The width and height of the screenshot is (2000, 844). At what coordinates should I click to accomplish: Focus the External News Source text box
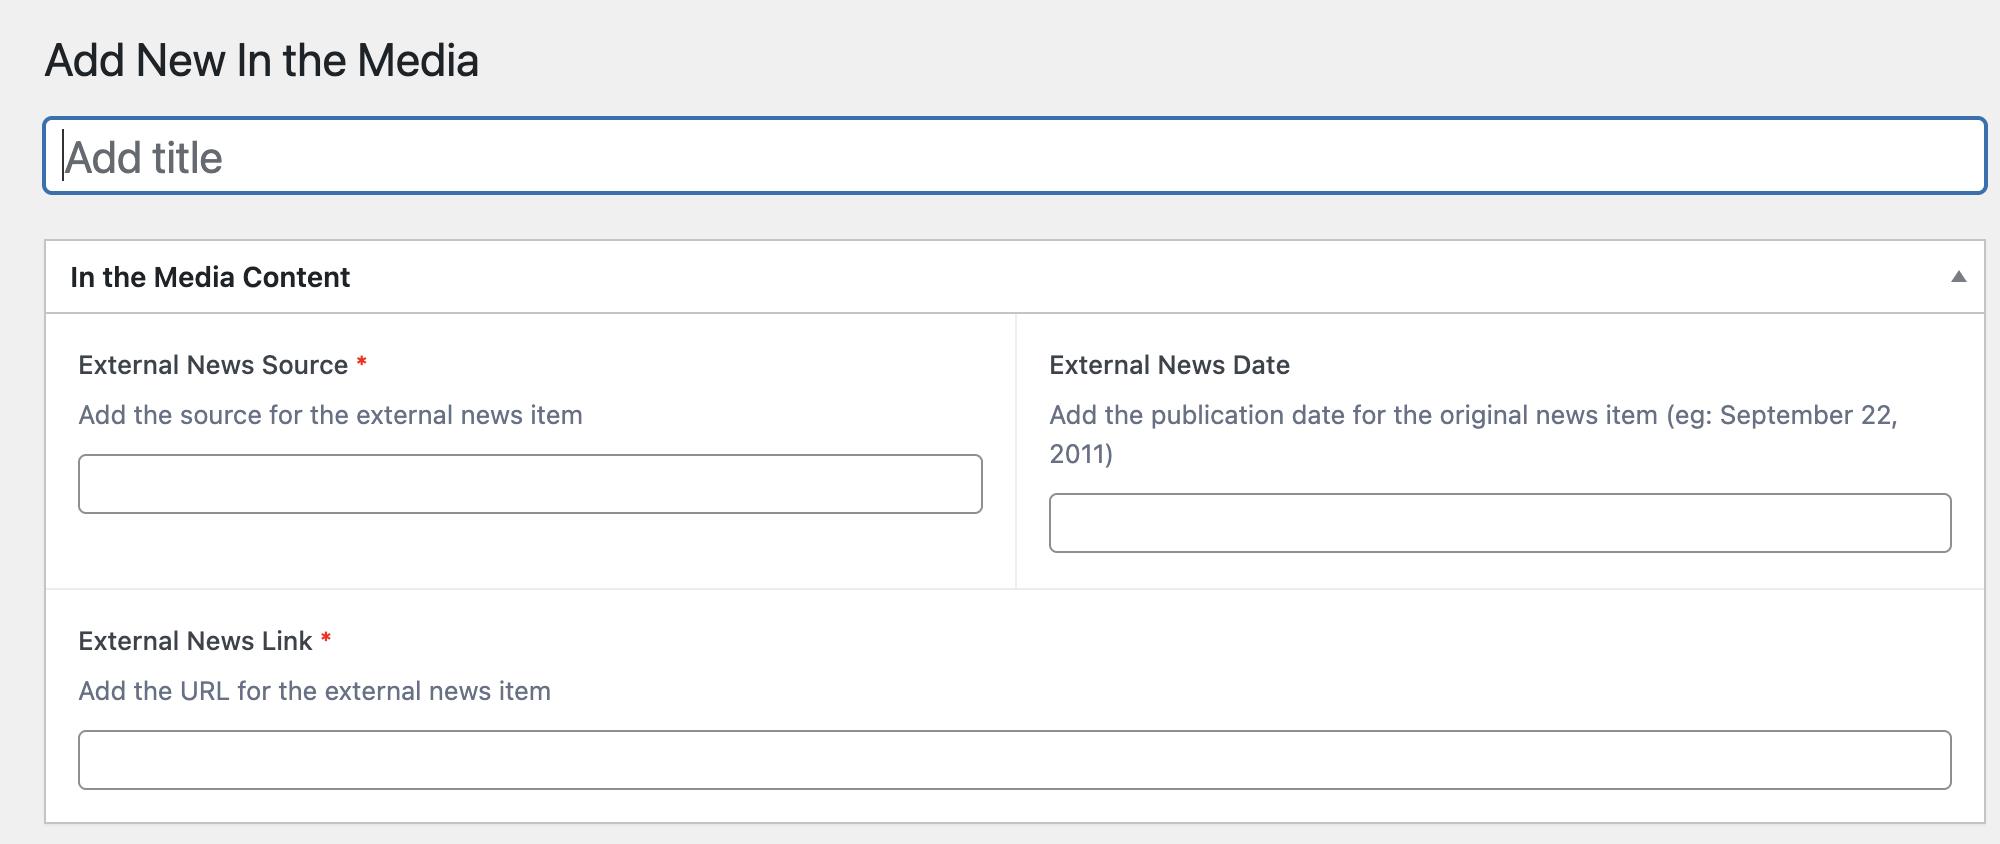click(530, 484)
